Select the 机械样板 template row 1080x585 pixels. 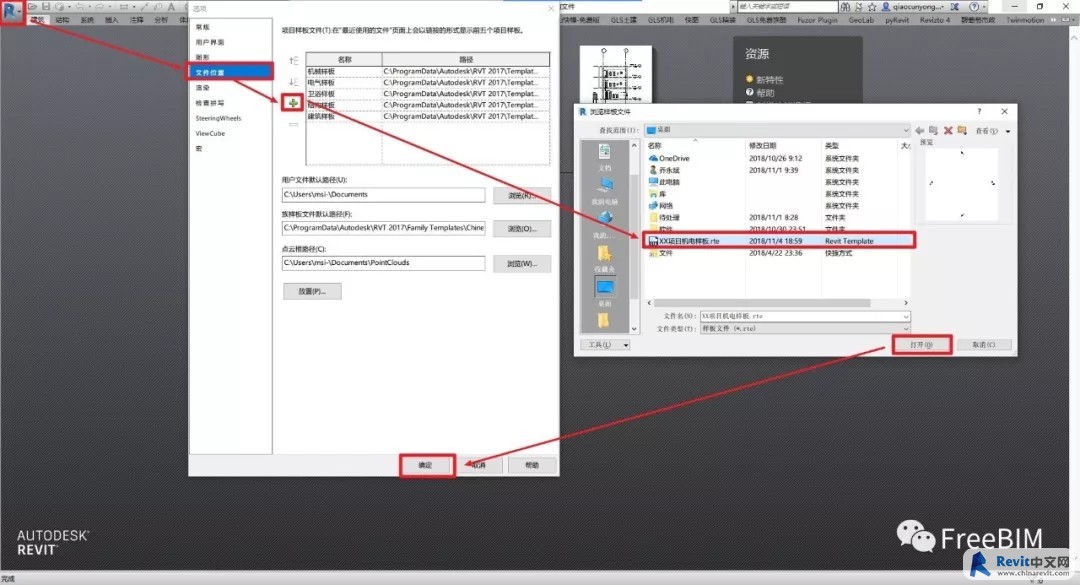pyautogui.click(x=428, y=71)
